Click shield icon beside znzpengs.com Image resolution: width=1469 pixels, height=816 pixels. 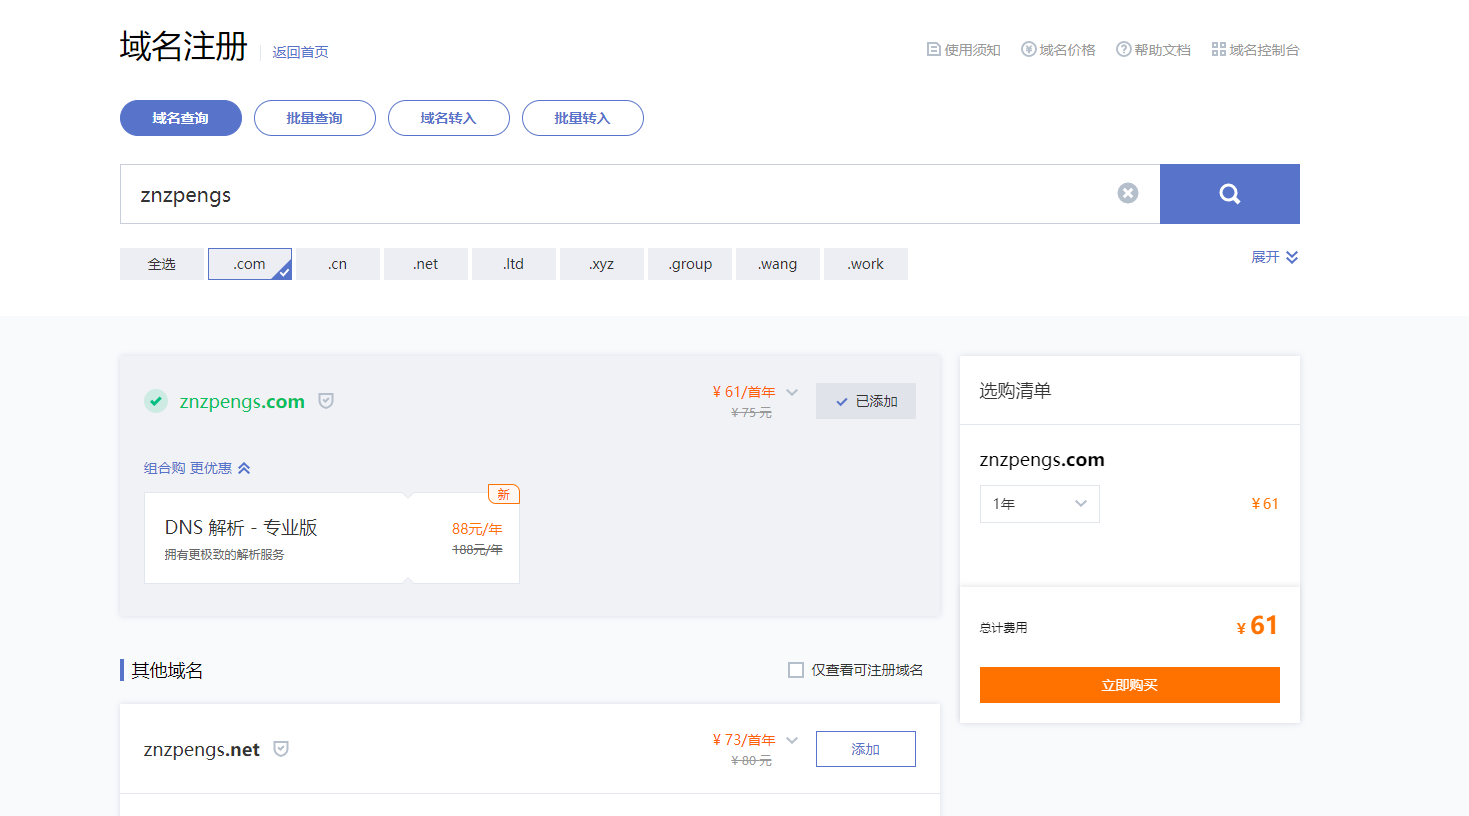click(x=326, y=401)
